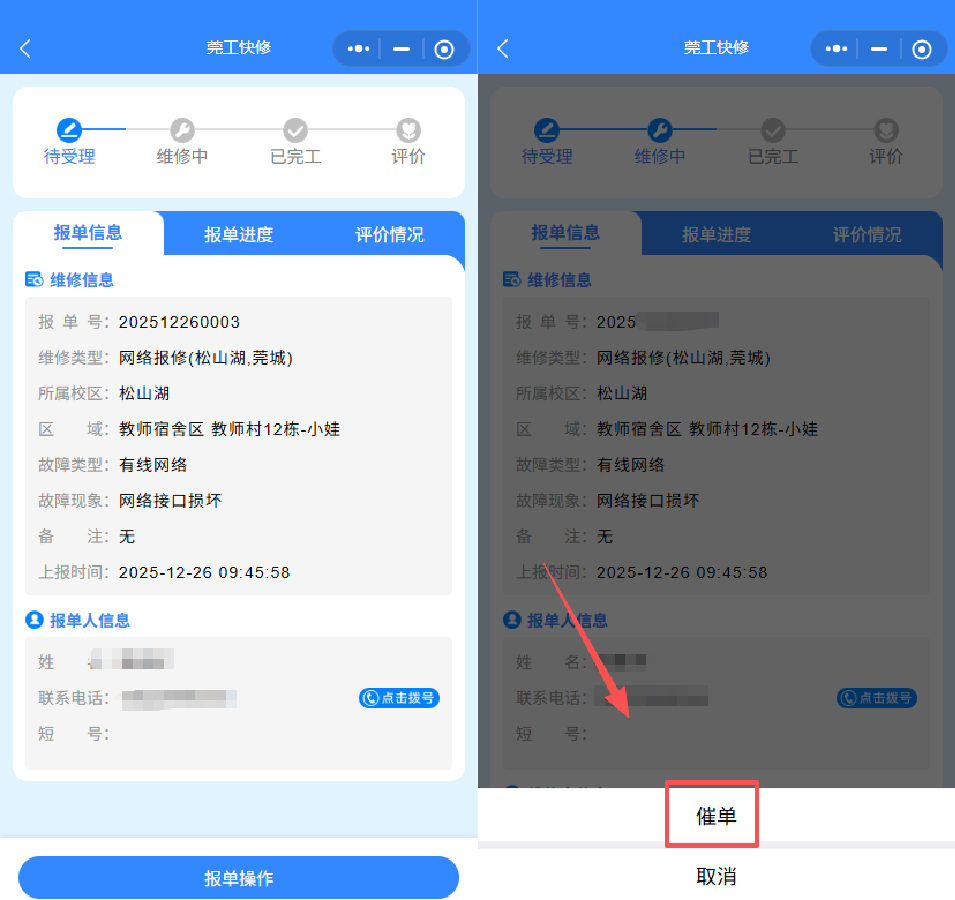Tap 取消 to dismiss the action sheet
Screen dimensions: 955x900
(715, 876)
